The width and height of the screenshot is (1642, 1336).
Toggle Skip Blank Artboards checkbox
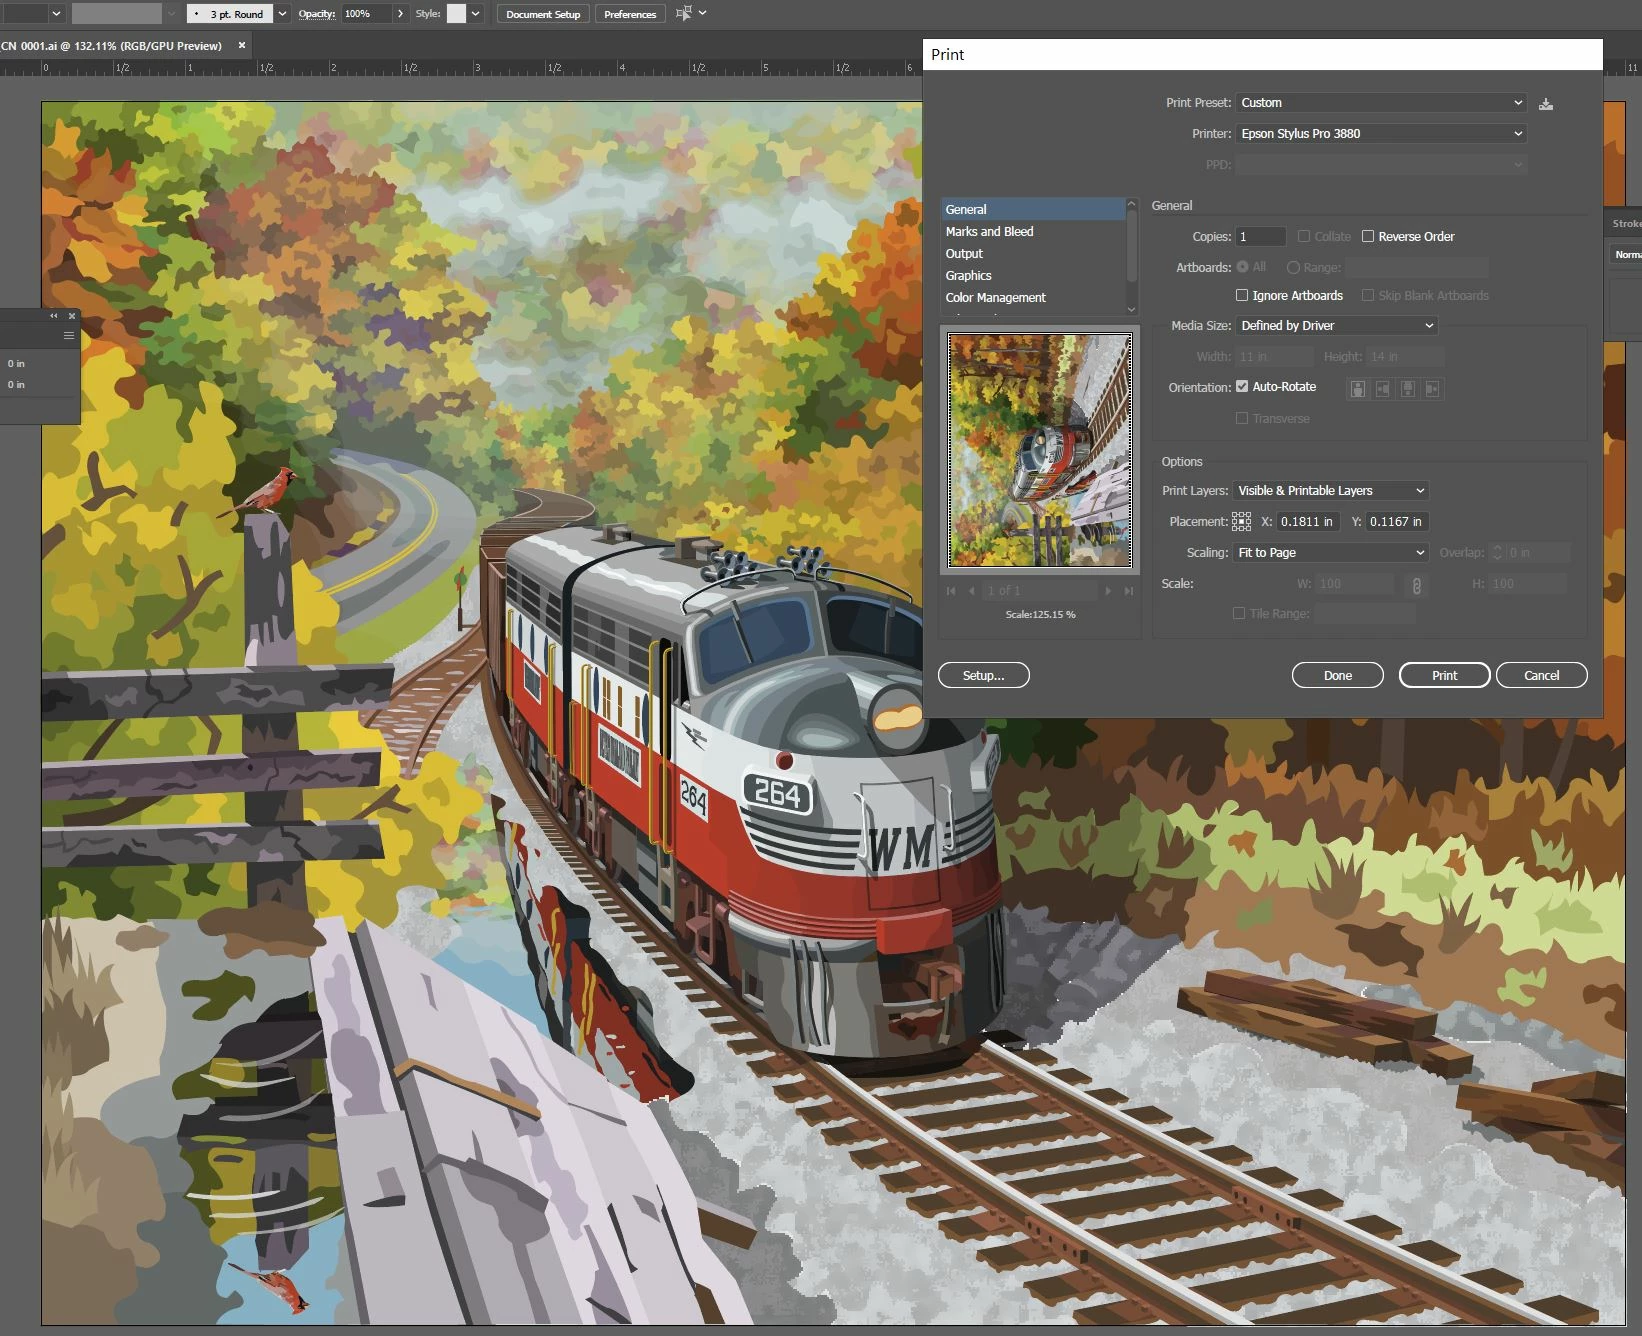[x=1368, y=295]
